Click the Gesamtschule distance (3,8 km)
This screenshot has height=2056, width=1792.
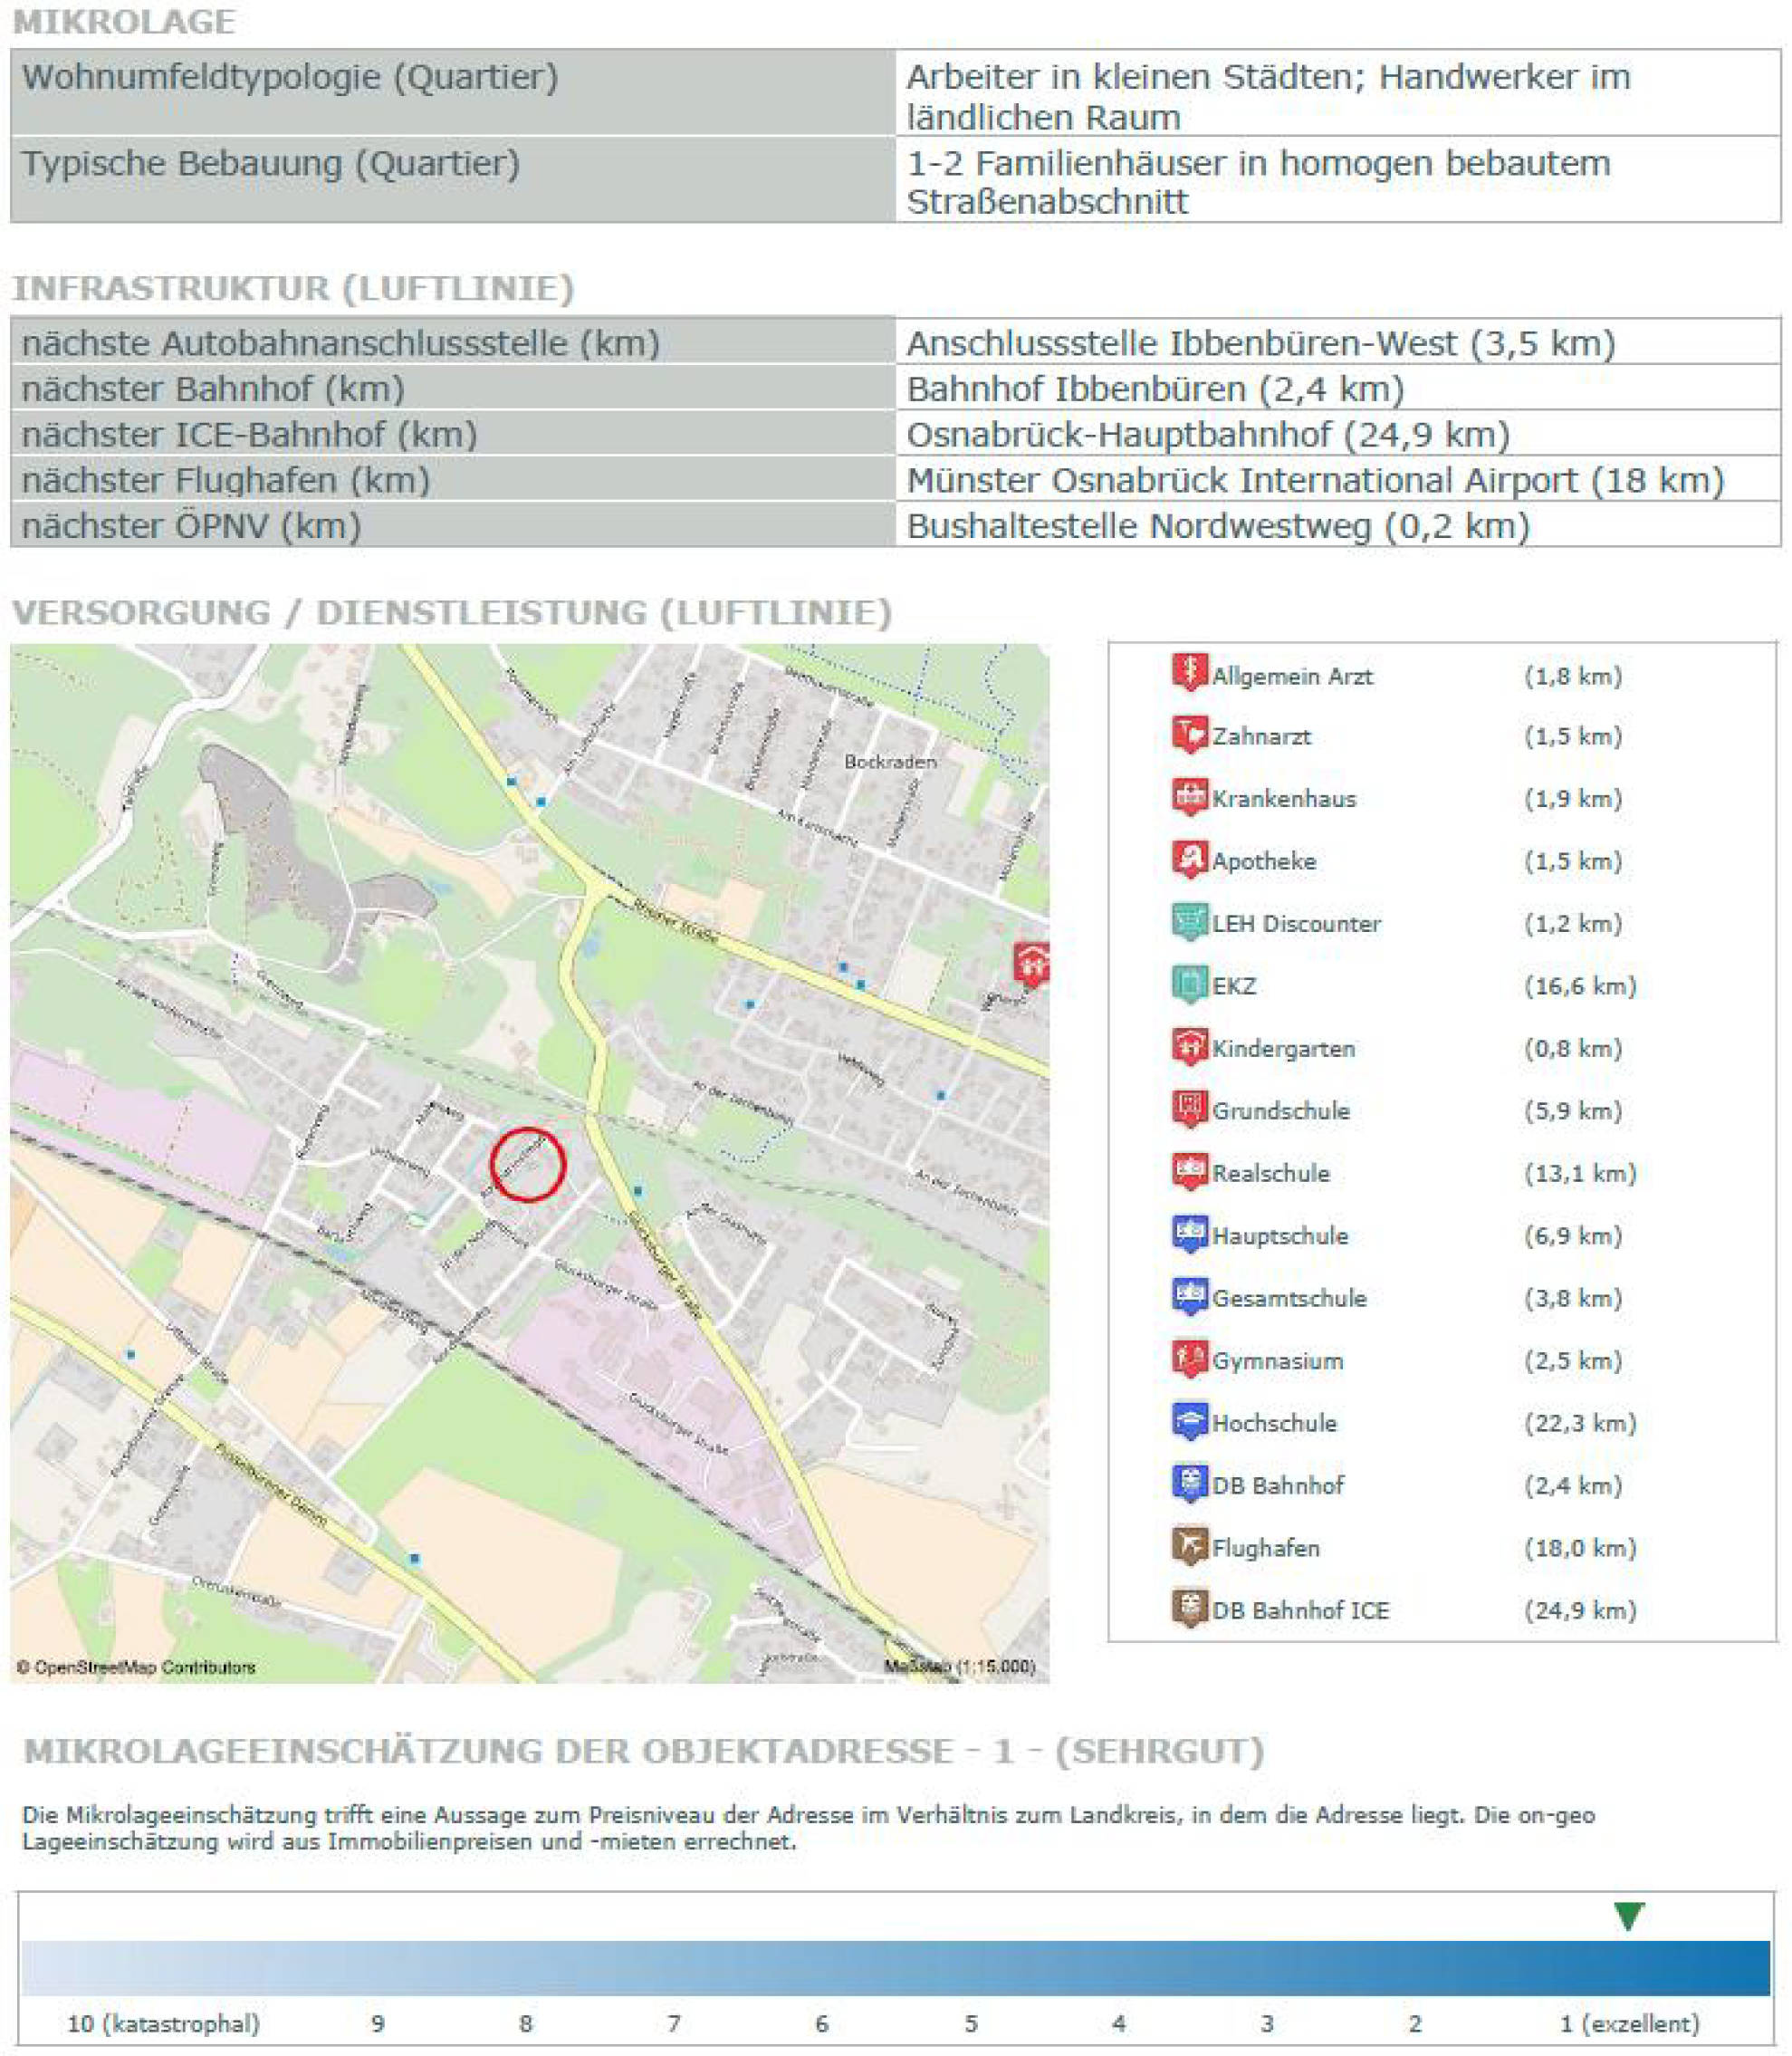coord(1573,1298)
